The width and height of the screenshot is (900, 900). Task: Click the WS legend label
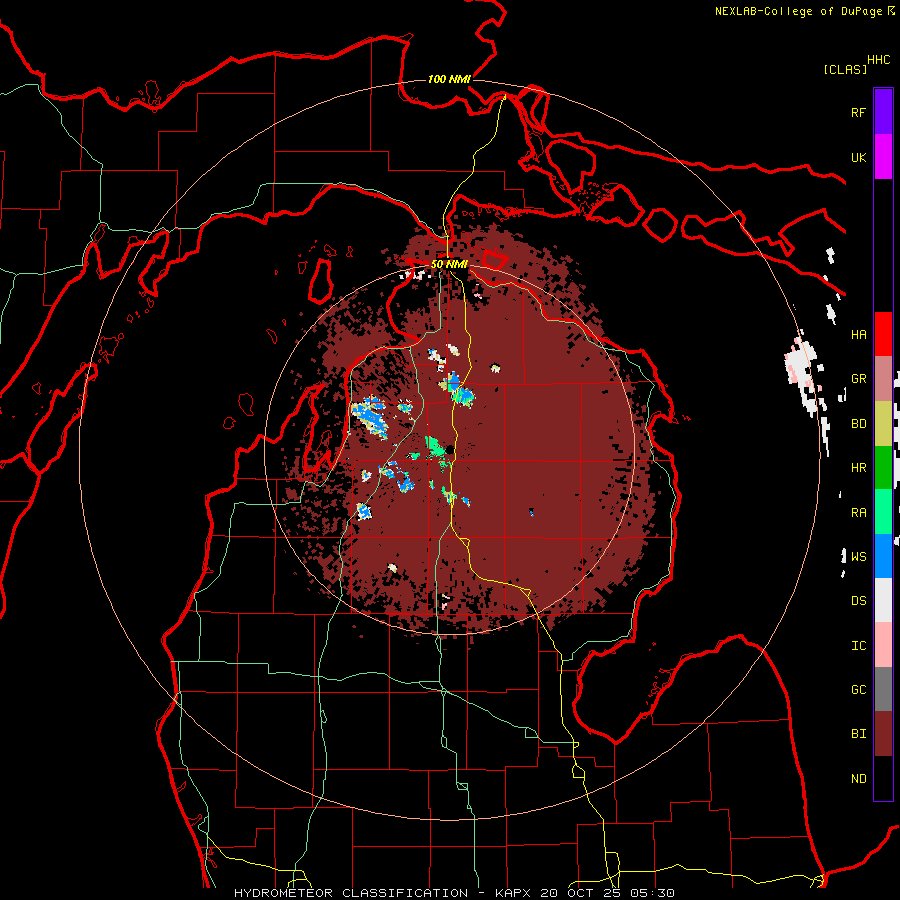858,556
